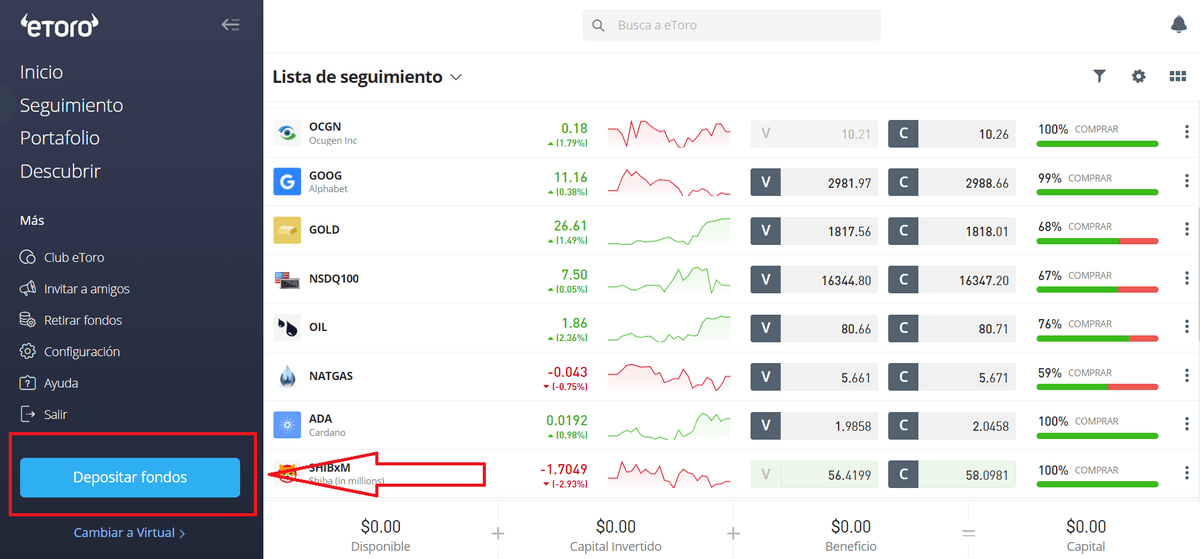The height and width of the screenshot is (559, 1200).
Task: Open the three-dot menu for NATGAS row
Action: 1186,377
